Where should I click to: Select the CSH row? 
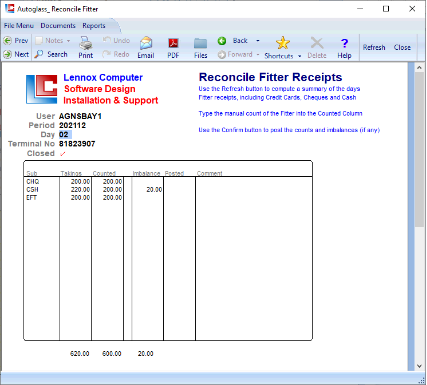click(x=168, y=190)
